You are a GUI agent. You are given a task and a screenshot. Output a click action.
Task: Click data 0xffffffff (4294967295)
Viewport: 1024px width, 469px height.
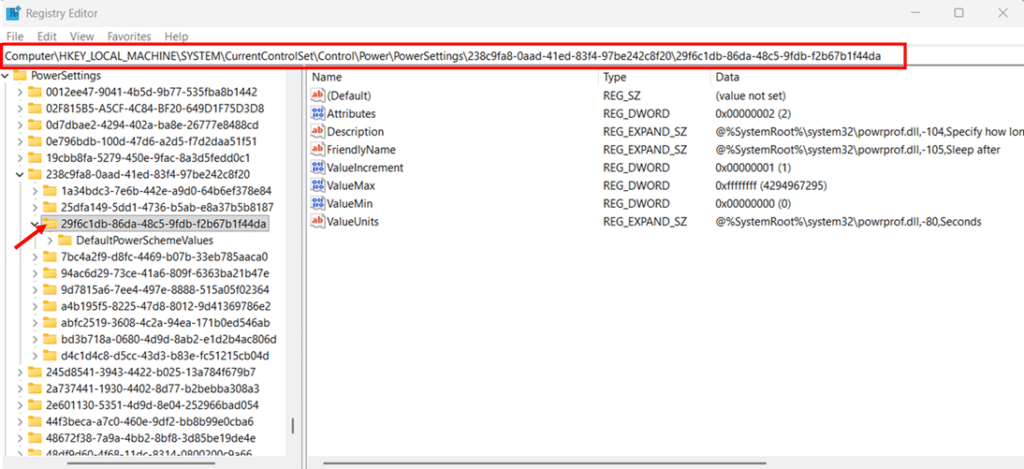coord(771,186)
